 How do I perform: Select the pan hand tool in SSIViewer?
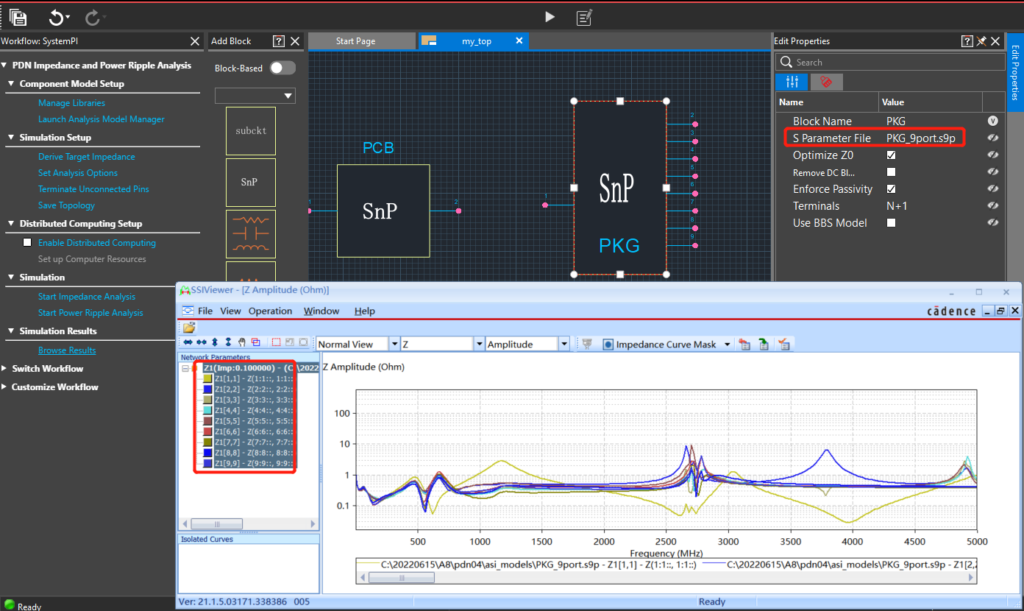(x=242, y=343)
